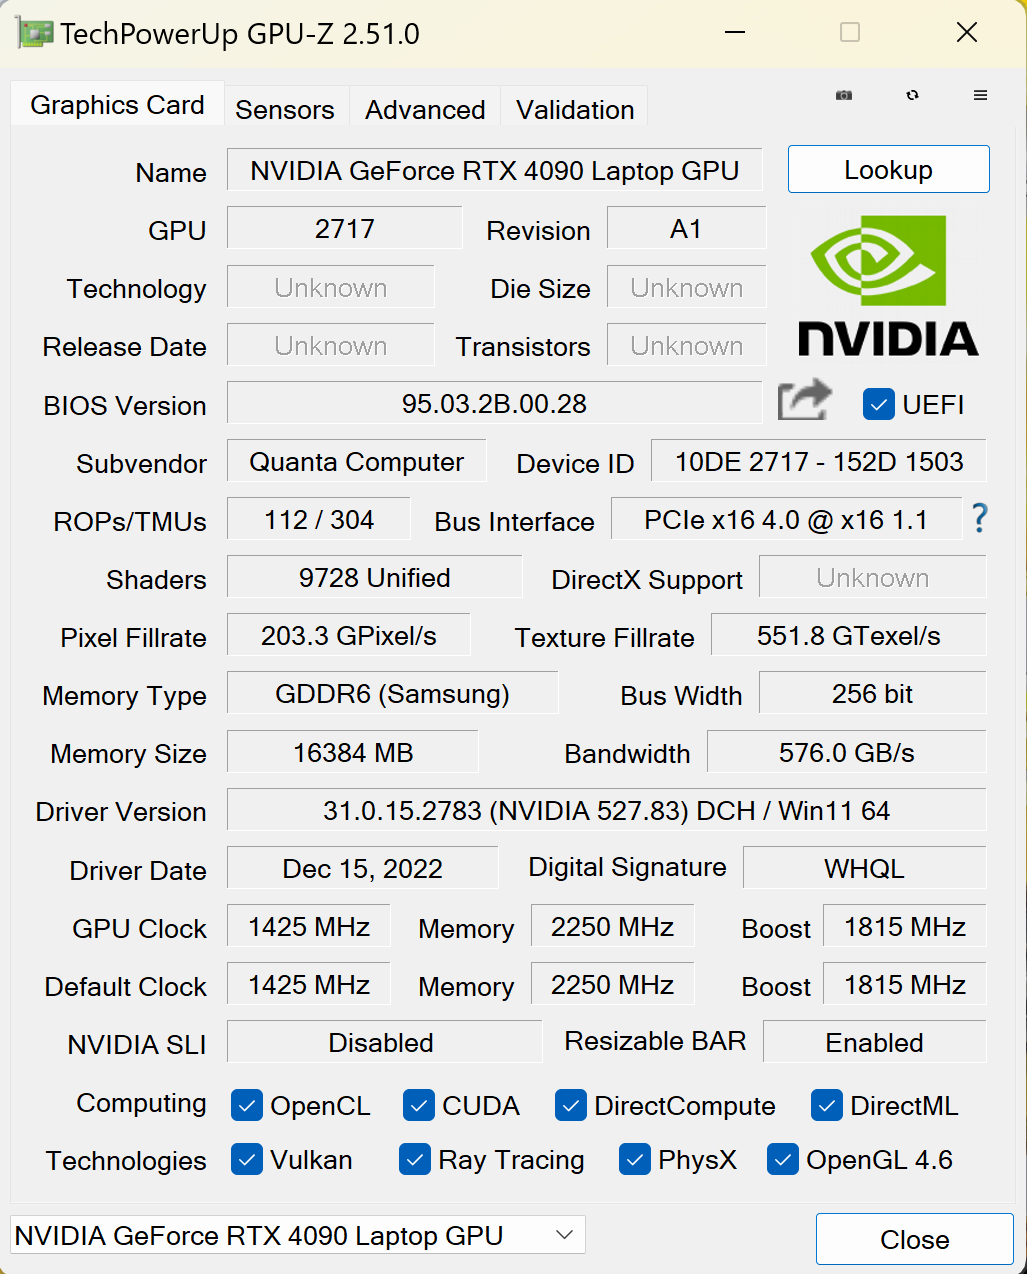The width and height of the screenshot is (1027, 1274).
Task: Click the NVIDIA logo image
Action: 887,285
